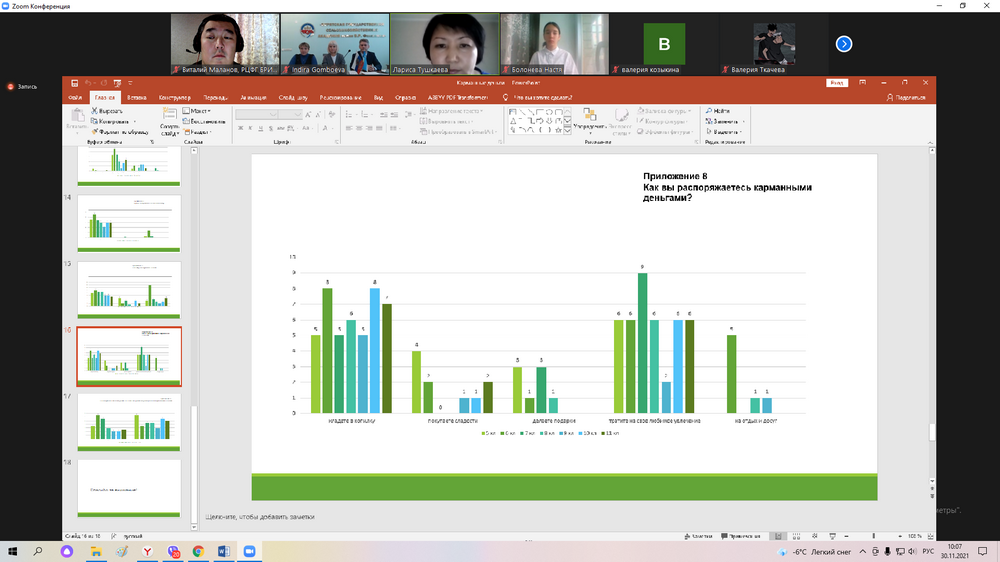Viewport: 1000px width, 562px height.
Task: Open the font name combo box
Action: click(x=256, y=114)
